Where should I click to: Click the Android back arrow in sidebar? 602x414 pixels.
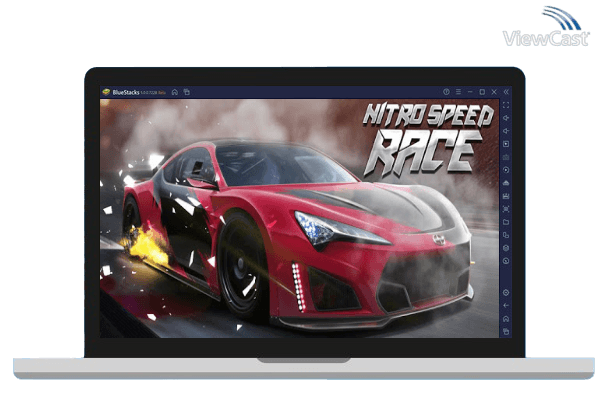pyautogui.click(x=506, y=306)
